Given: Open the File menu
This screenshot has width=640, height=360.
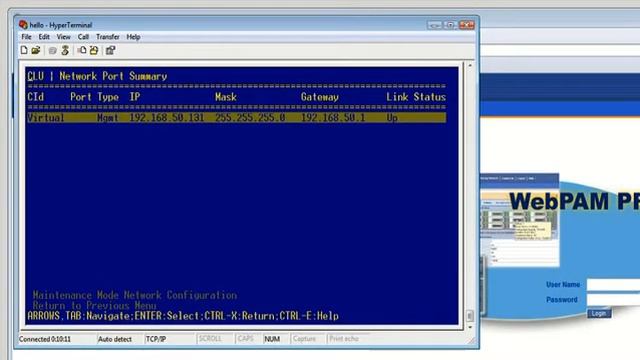Looking at the screenshot, I should (x=27, y=37).
